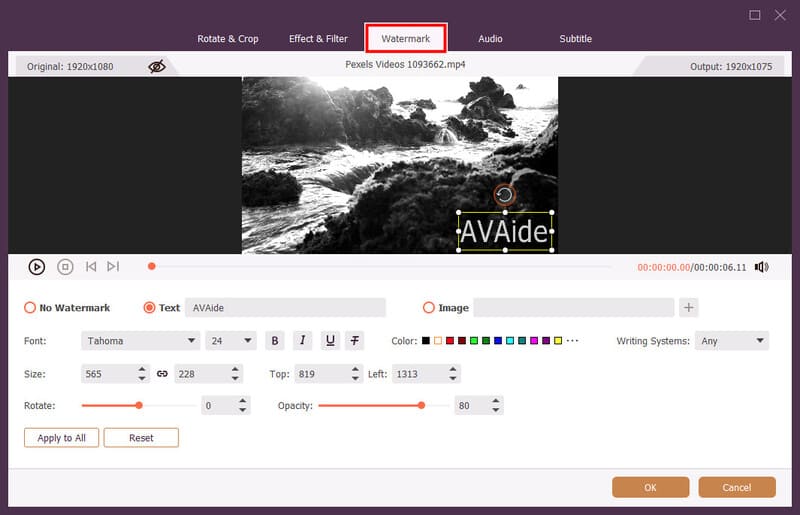Open the Tahoma font dropdown
The width and height of the screenshot is (800, 515).
pos(140,340)
